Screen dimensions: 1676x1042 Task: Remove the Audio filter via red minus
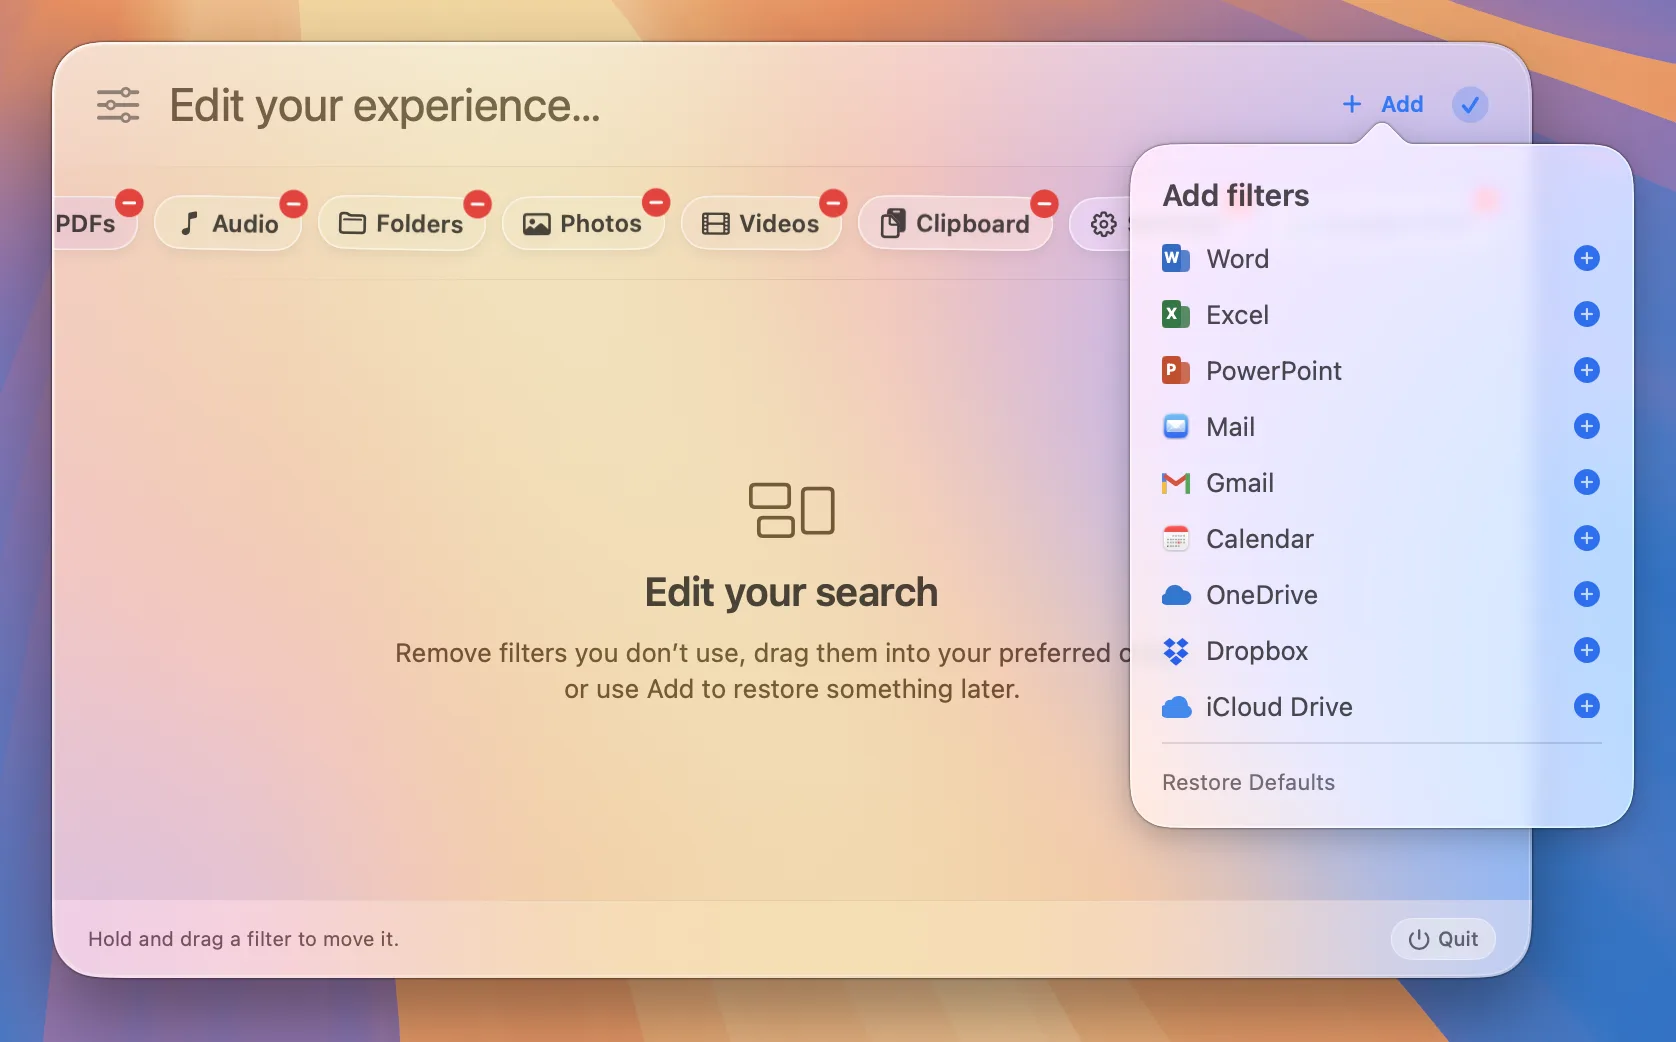click(293, 203)
